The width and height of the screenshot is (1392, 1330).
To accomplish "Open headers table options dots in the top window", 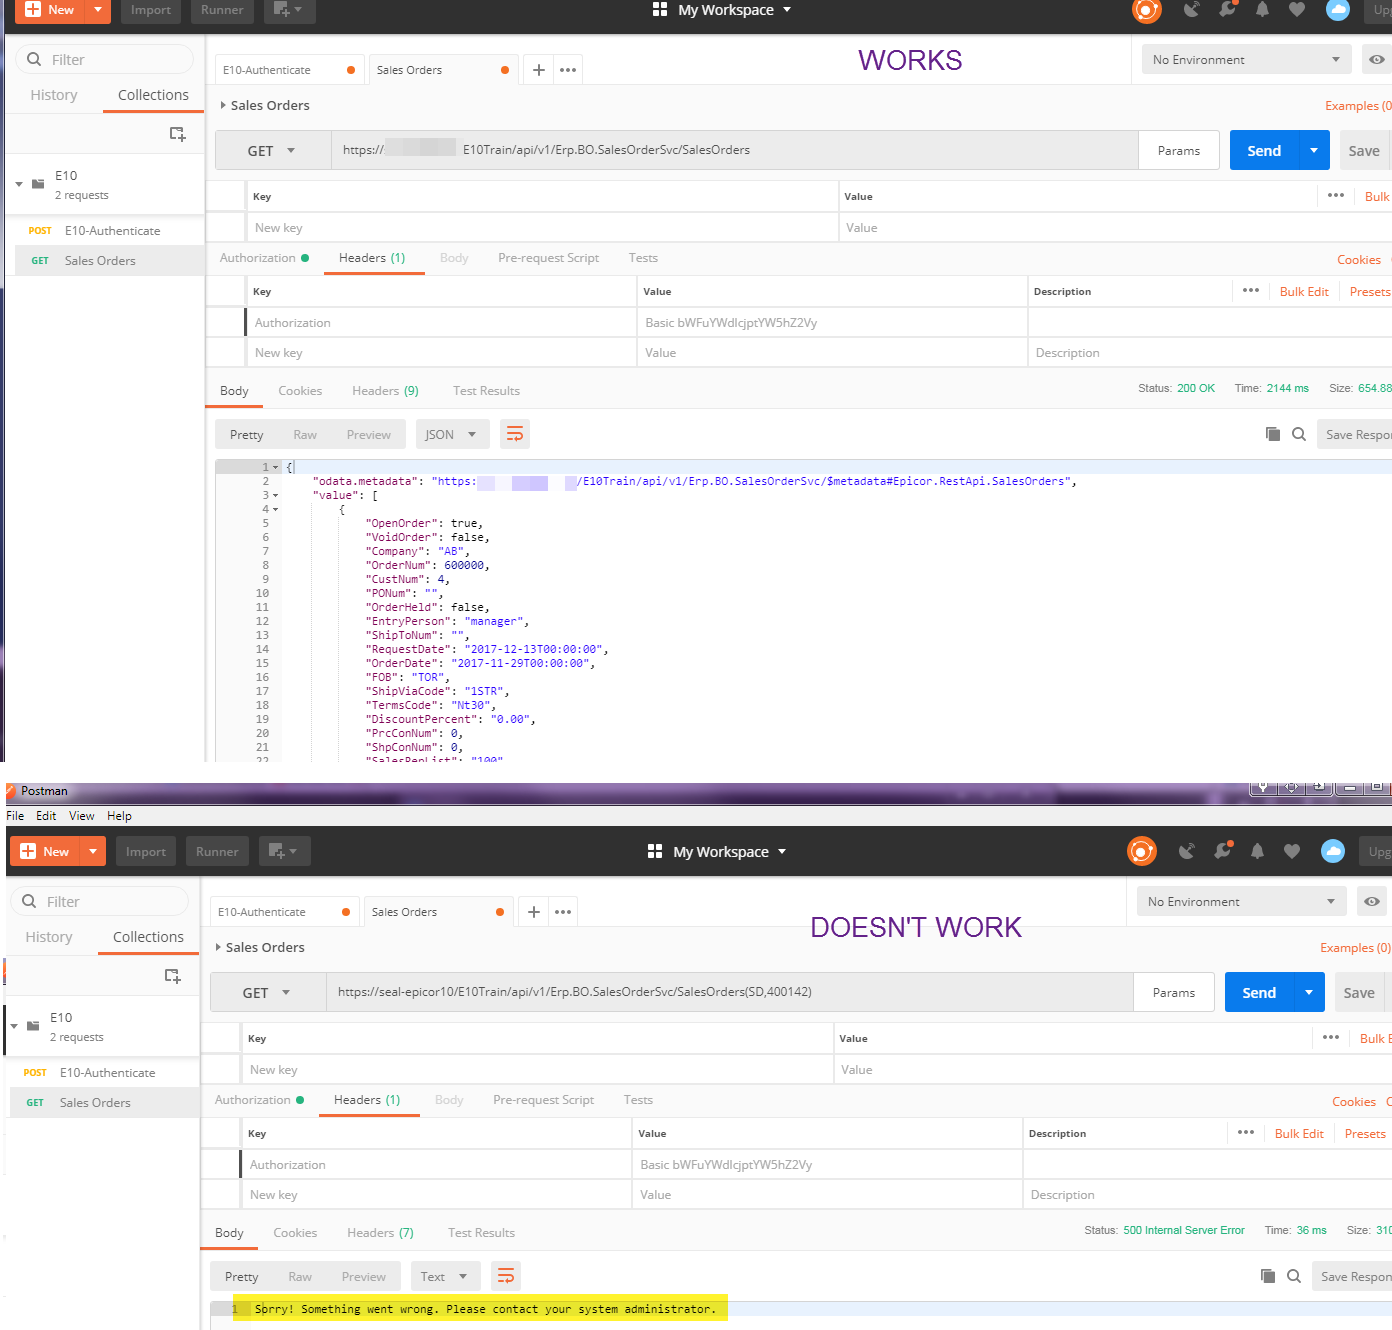I will (1251, 290).
